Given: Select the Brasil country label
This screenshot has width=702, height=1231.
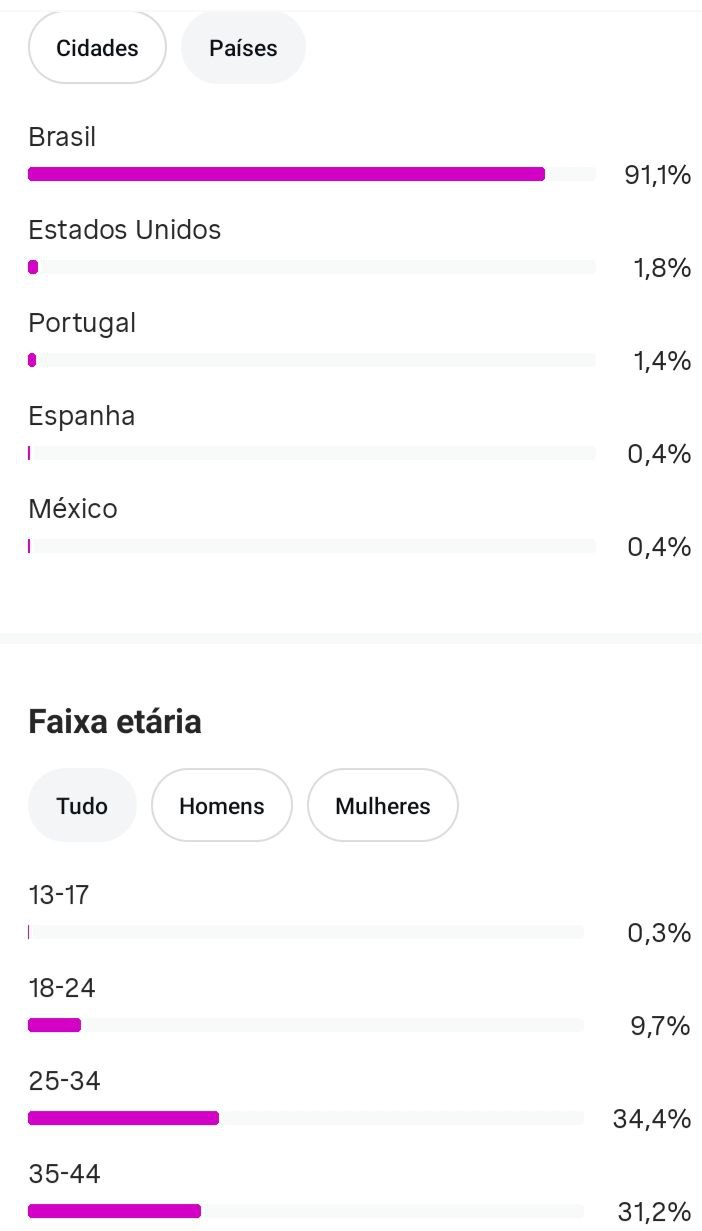Looking at the screenshot, I should point(62,137).
